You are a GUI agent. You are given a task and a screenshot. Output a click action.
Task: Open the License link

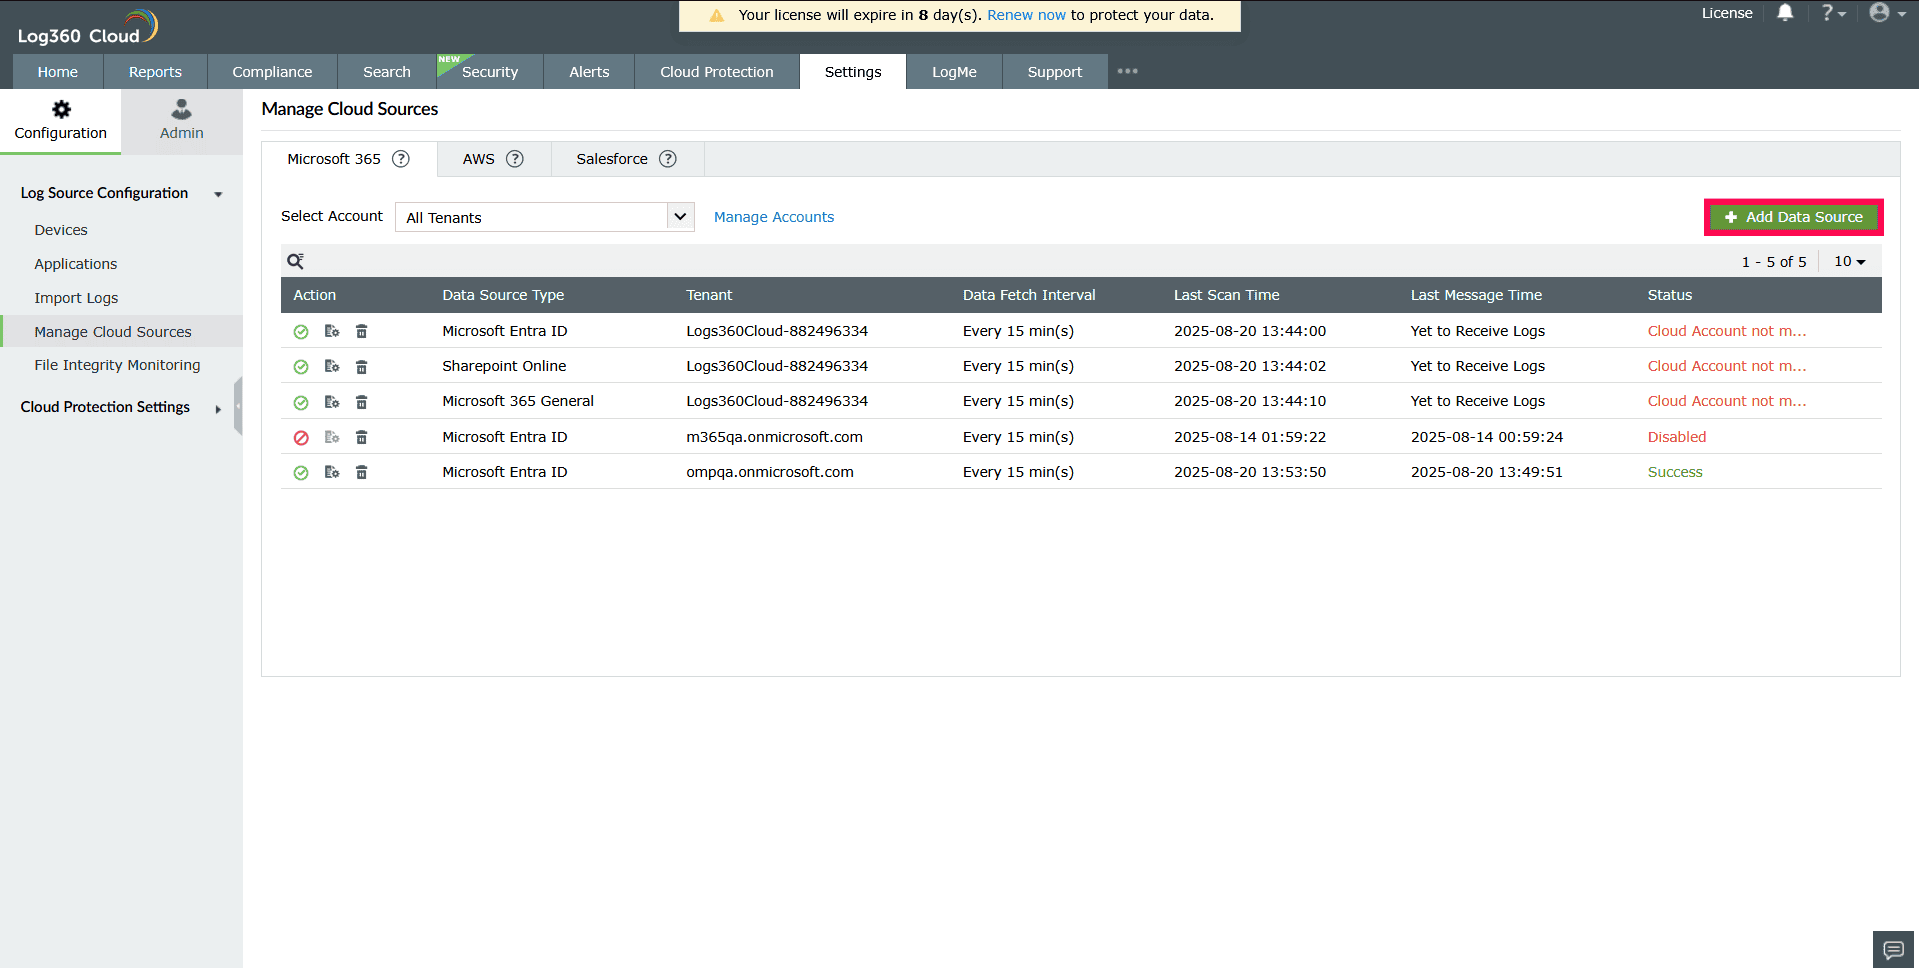pyautogui.click(x=1727, y=13)
